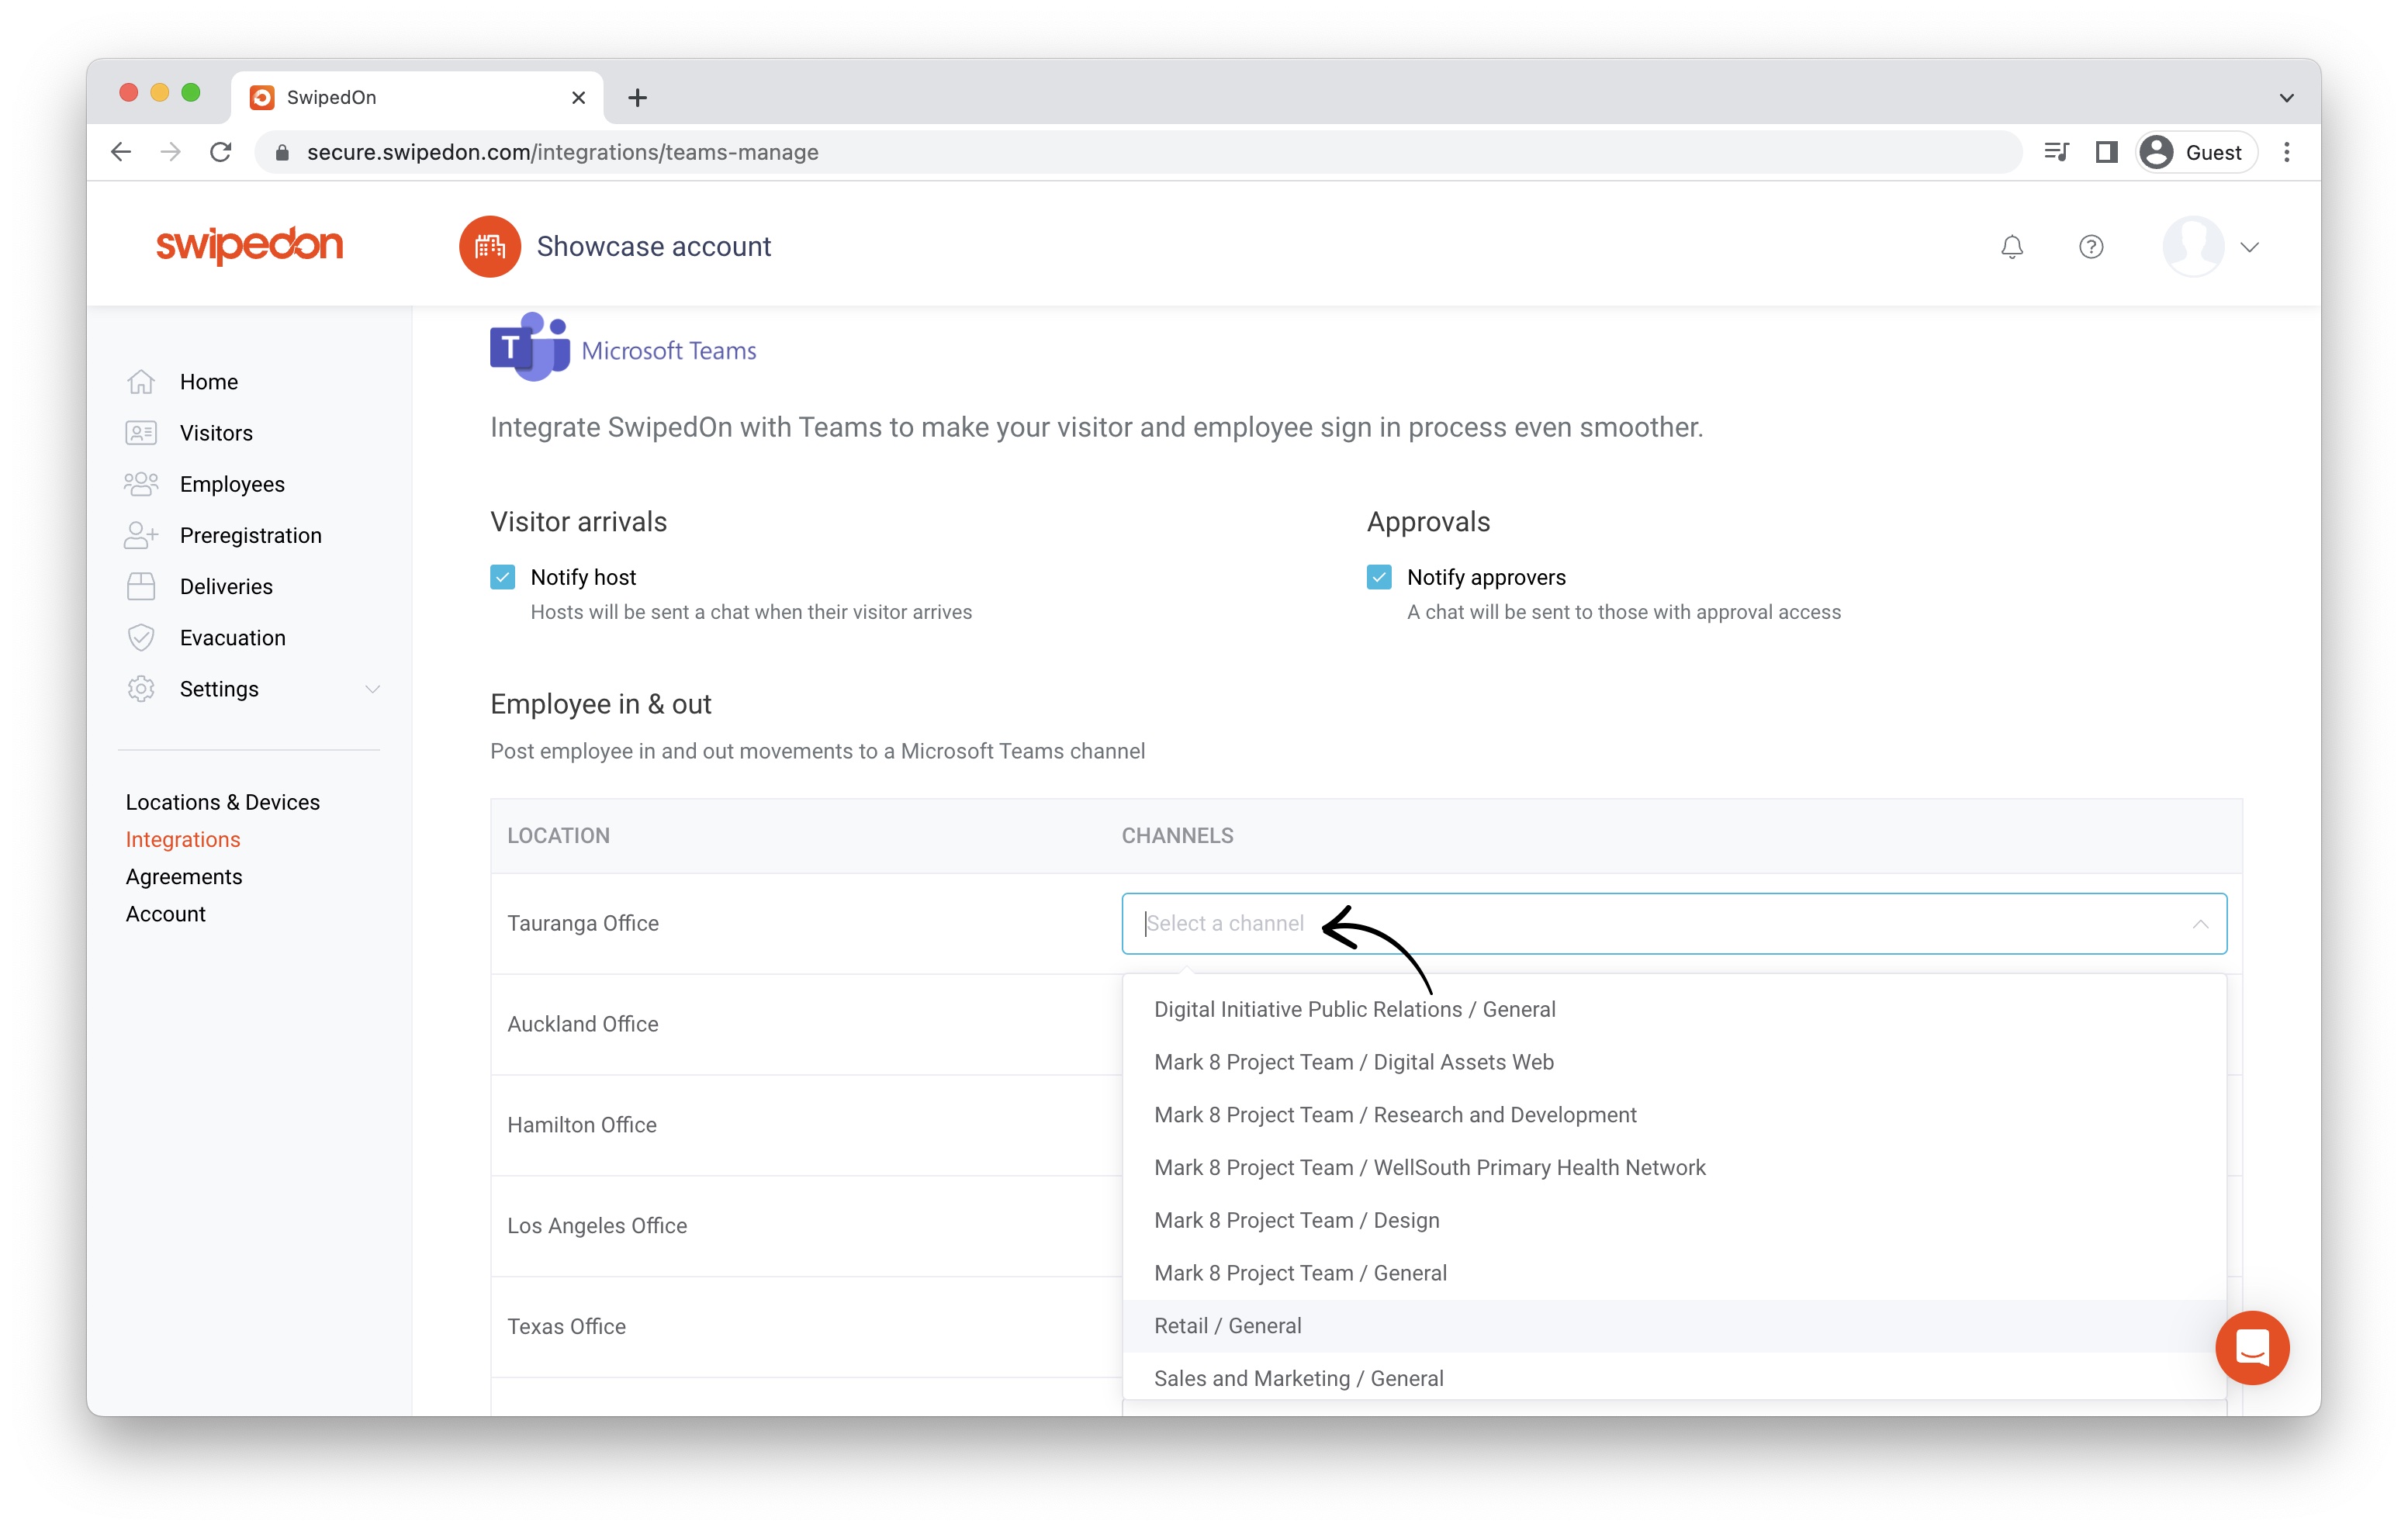Screen dimensions: 2408x1531
Task: Open the browser media control icon
Action: (2056, 152)
